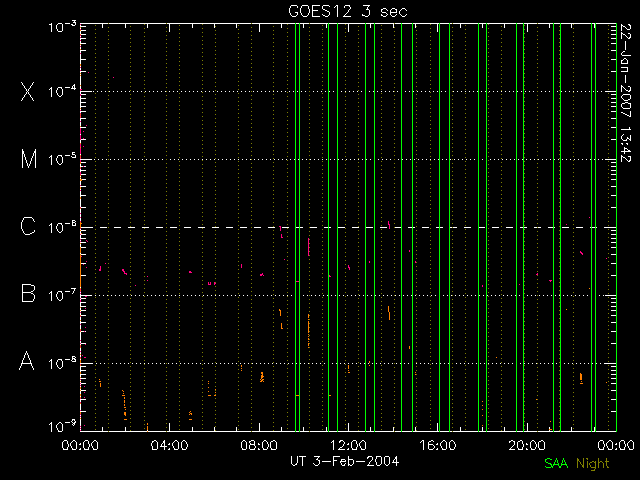The height and width of the screenshot is (480, 640).
Task: Click the 10⁻⁷ y-axis tick label
Action: [x=62, y=295]
